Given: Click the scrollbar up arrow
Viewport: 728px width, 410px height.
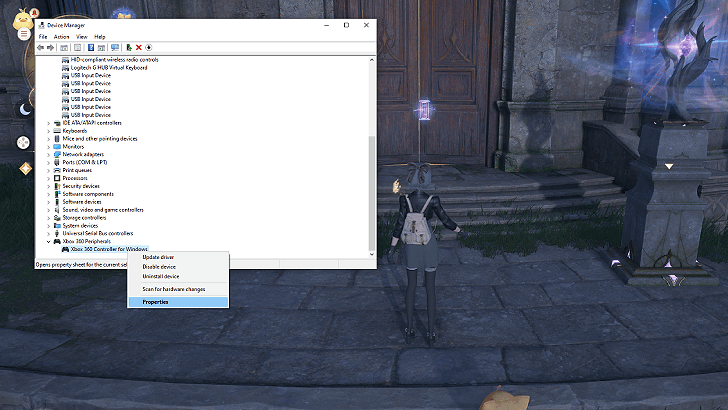Looking at the screenshot, I should (372, 60).
